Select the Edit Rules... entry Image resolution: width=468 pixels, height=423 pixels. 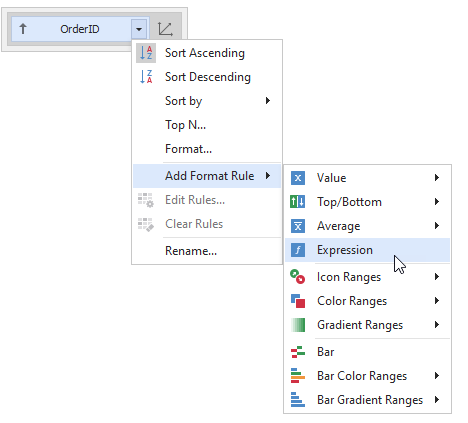(x=207, y=200)
